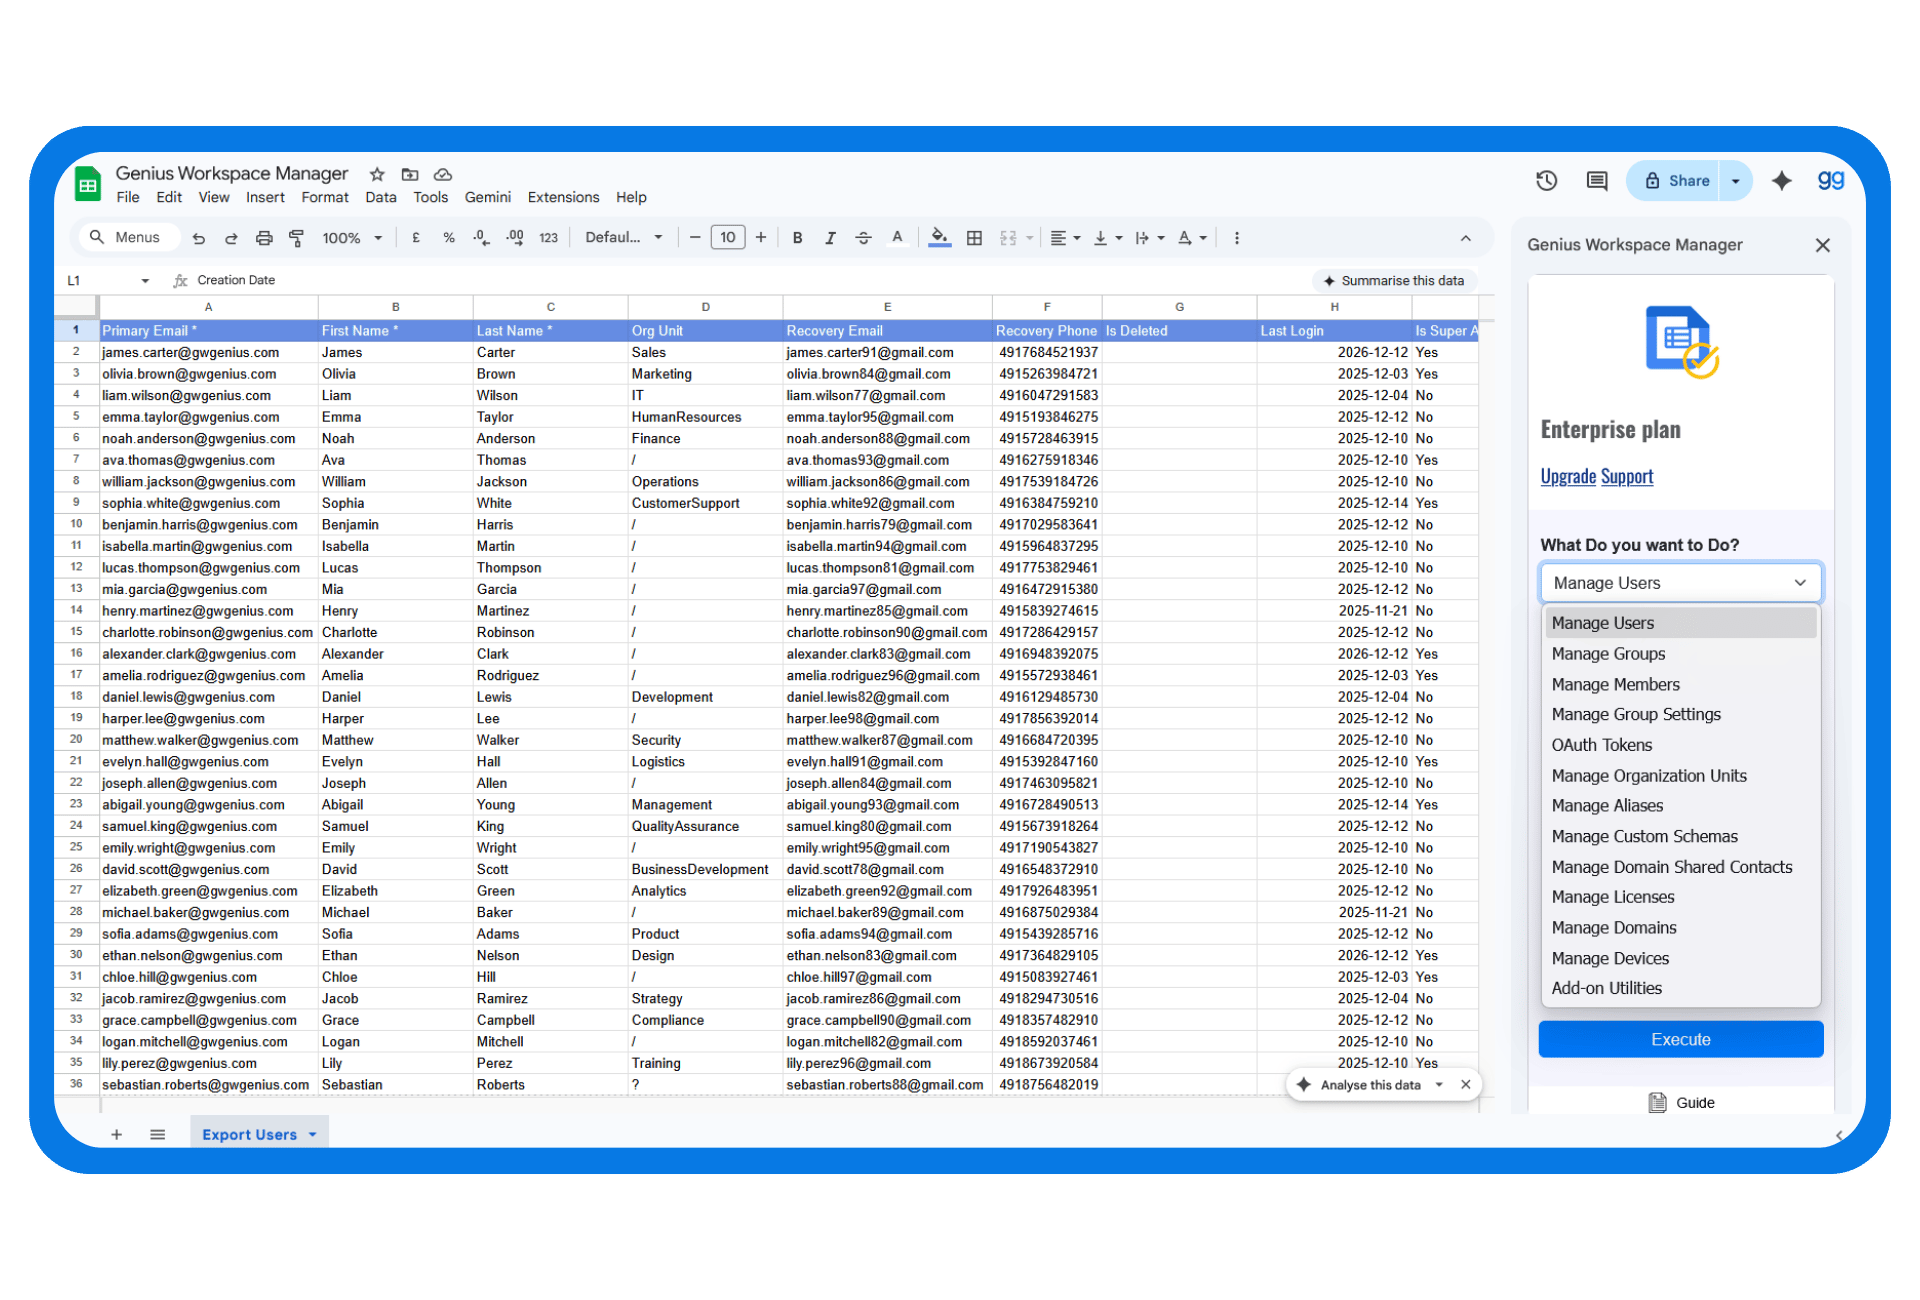Open the borders tool

click(974, 238)
